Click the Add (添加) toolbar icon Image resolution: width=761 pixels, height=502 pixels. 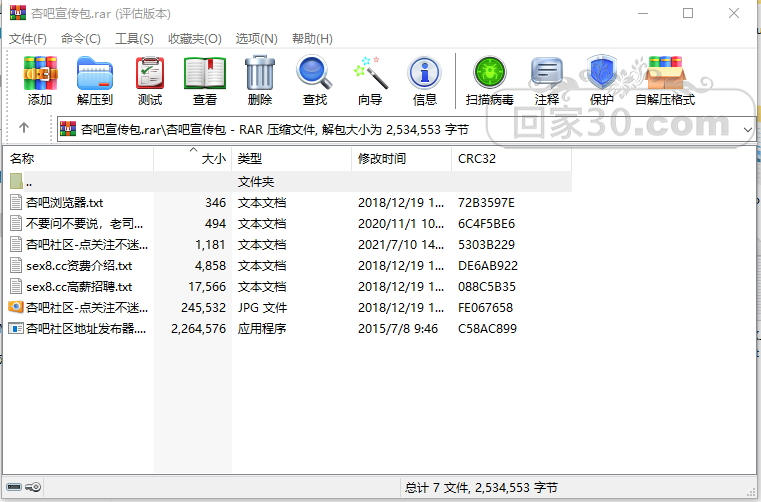[x=40, y=74]
